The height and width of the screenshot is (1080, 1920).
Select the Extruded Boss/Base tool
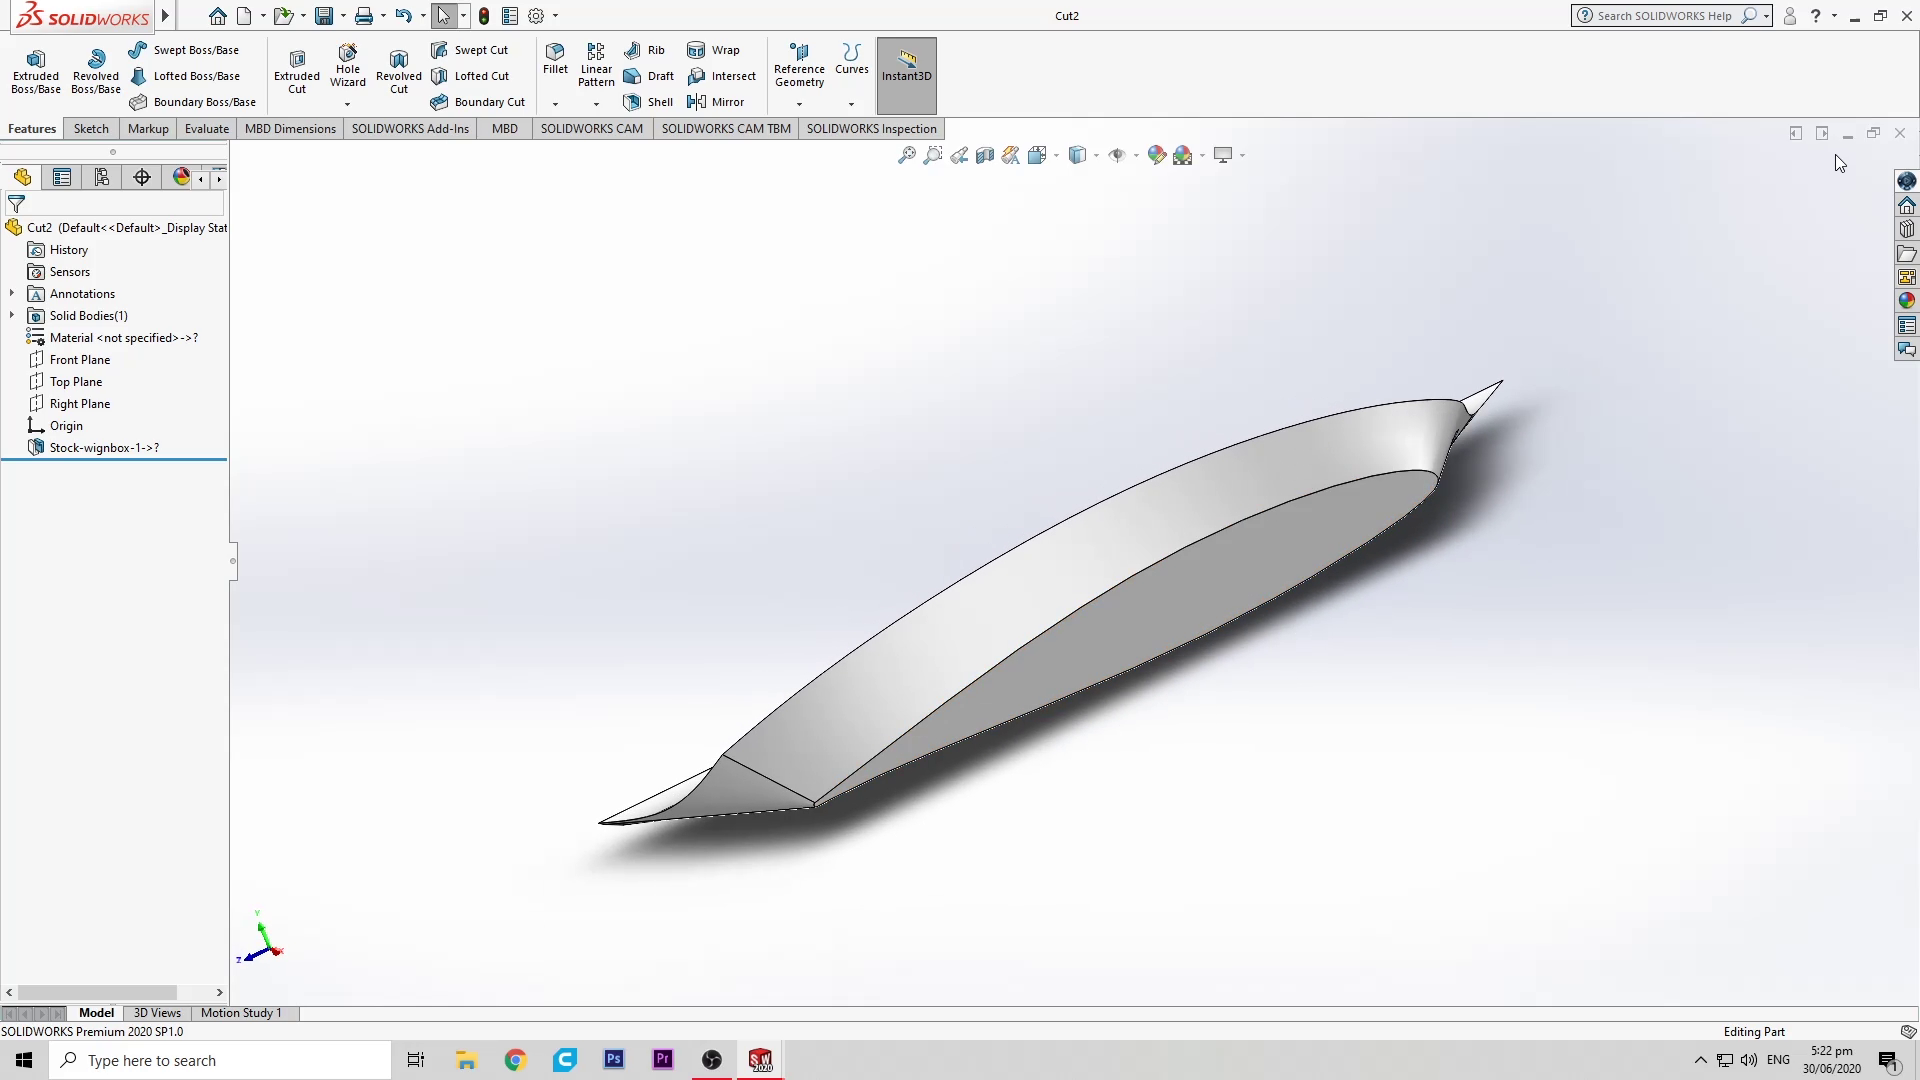36,71
